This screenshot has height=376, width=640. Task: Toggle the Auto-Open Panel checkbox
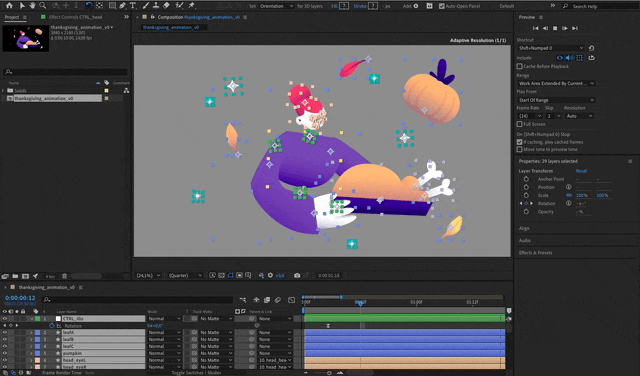pos(441,6)
